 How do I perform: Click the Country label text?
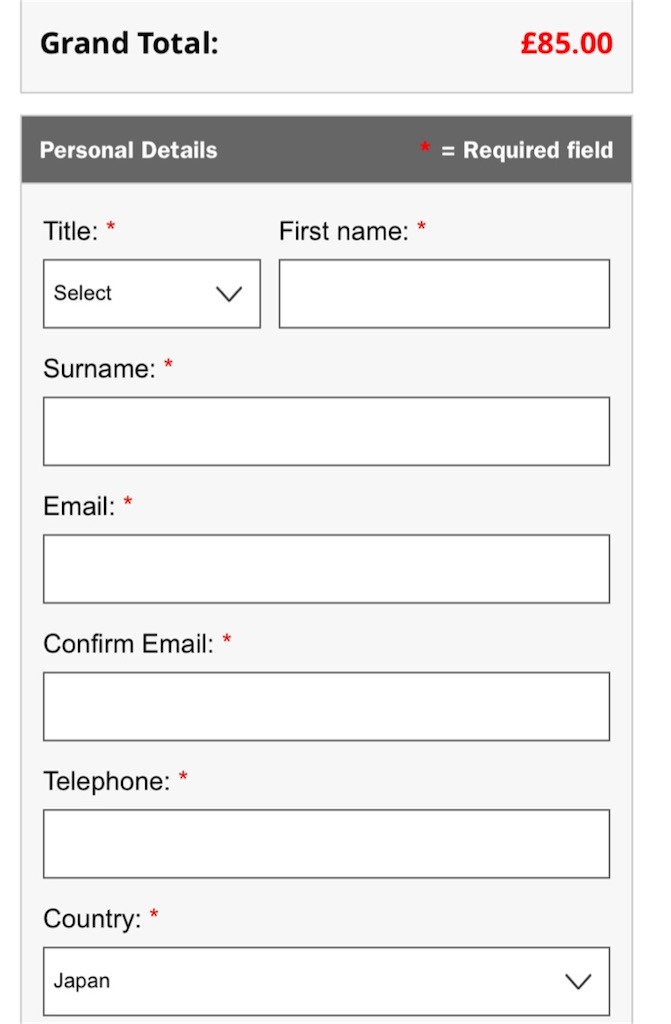point(92,920)
